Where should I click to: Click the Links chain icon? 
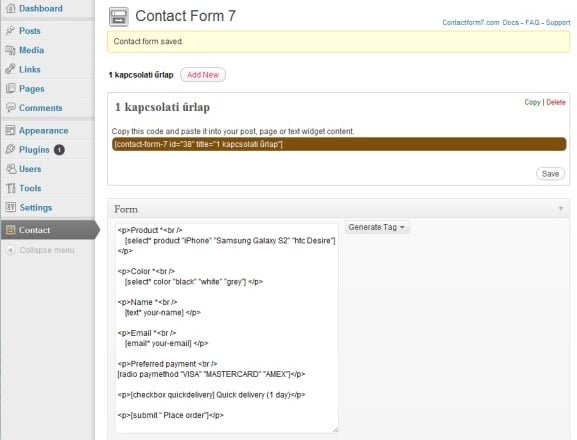coord(10,69)
